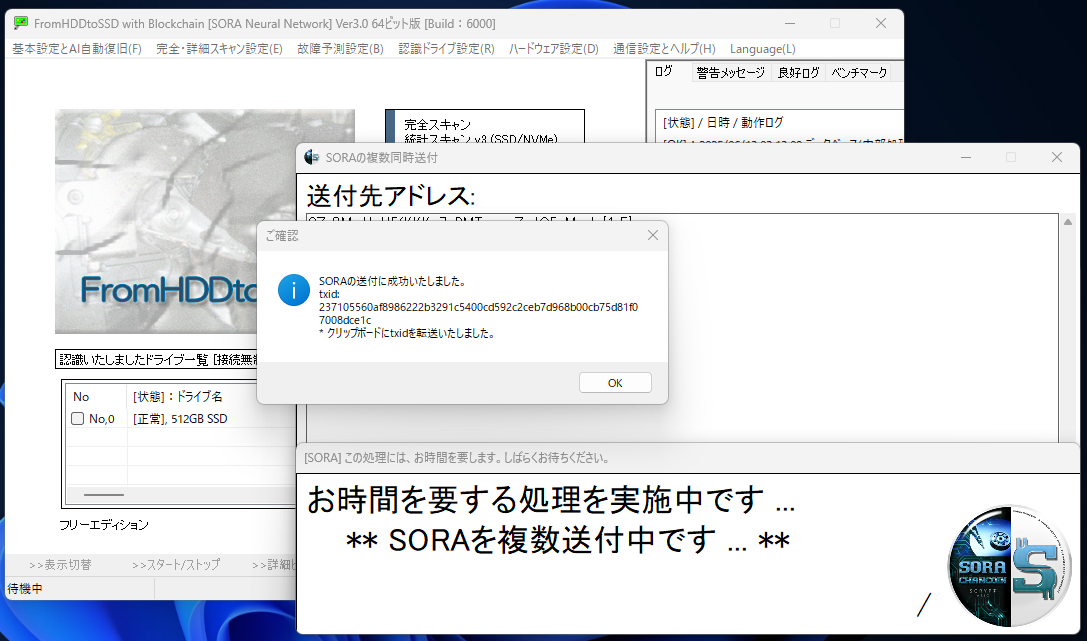This screenshot has height=641, width=1087.
Task: Click the [正常], 512GB SSD drive entry
Action: (180, 419)
